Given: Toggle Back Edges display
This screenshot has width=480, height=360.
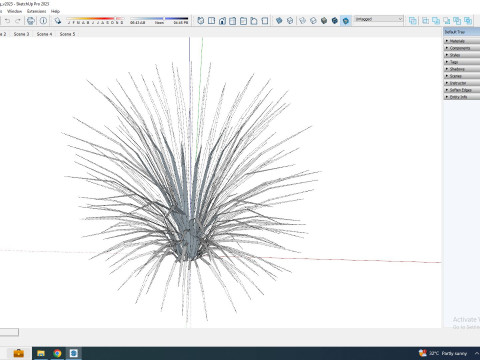Looking at the screenshot, I should [x=290, y=21].
